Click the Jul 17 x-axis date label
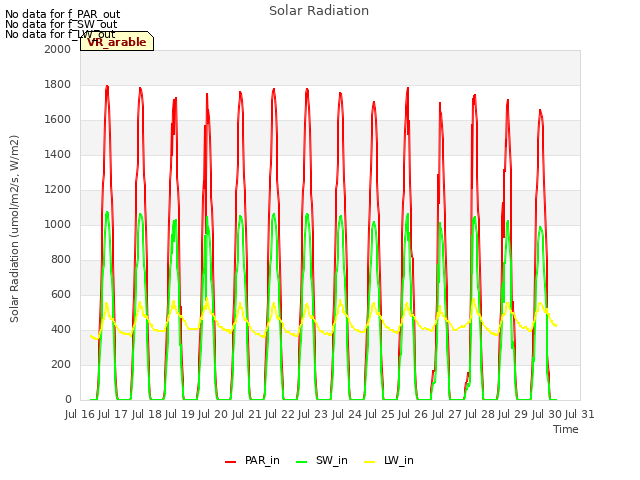The width and height of the screenshot is (640, 480). (x=113, y=414)
